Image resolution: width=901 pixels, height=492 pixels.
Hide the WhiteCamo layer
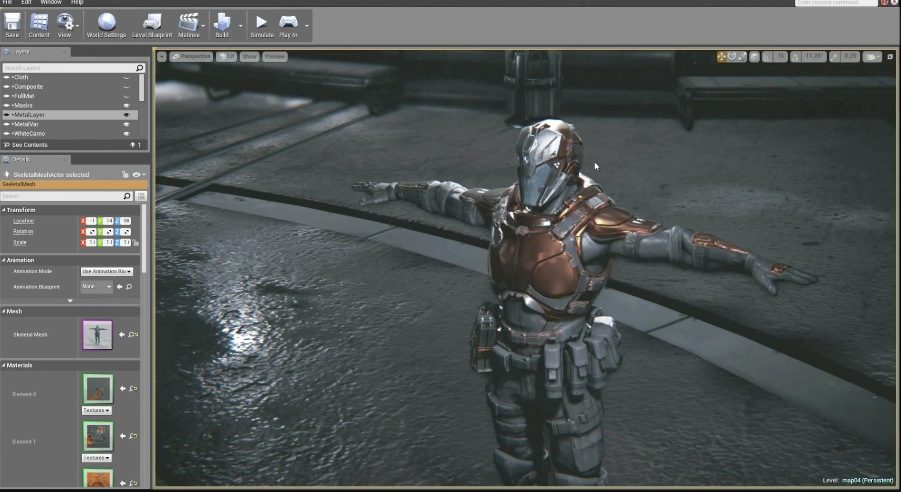point(126,133)
